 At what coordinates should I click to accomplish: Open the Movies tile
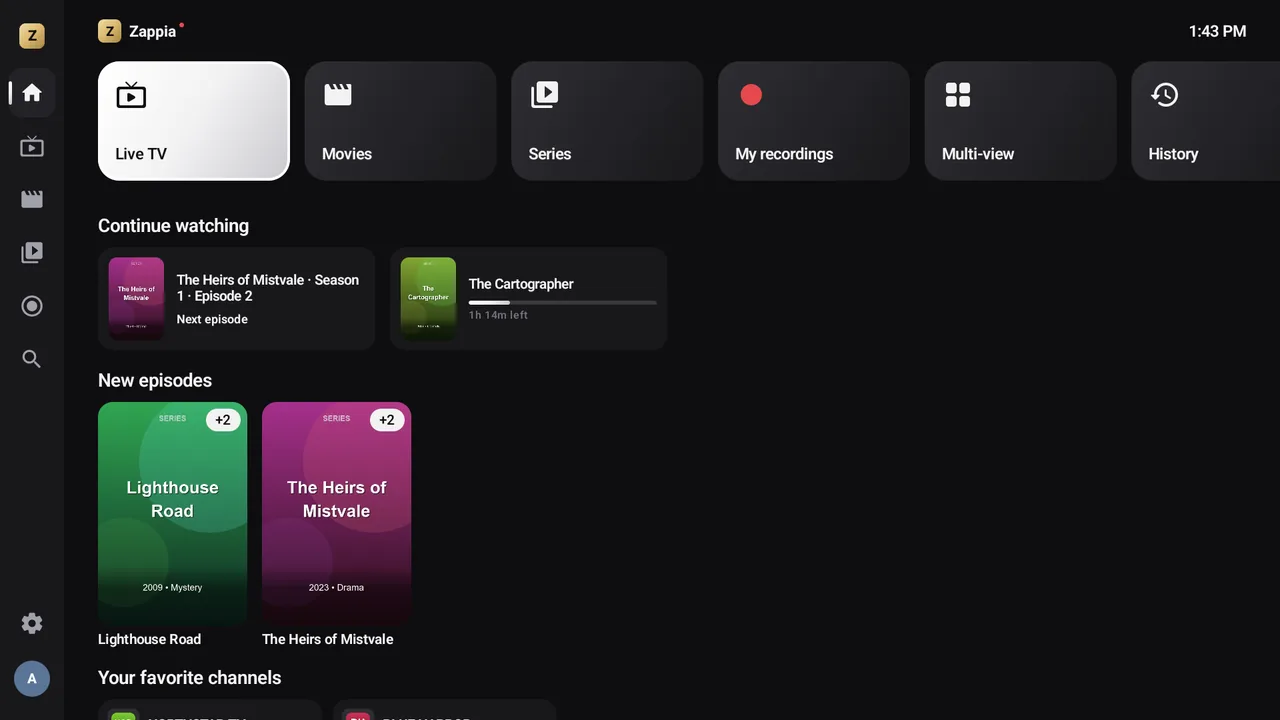pyautogui.click(x=400, y=121)
